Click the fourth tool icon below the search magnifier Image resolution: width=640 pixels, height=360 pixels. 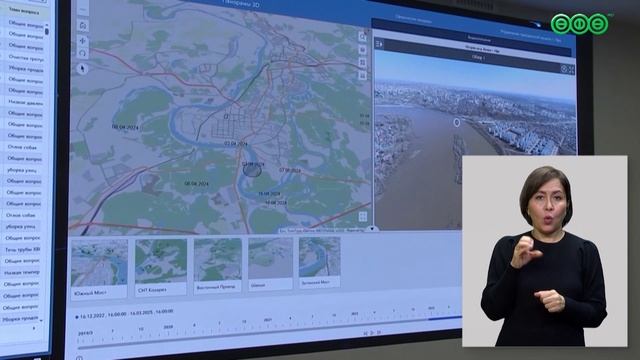pos(362,76)
